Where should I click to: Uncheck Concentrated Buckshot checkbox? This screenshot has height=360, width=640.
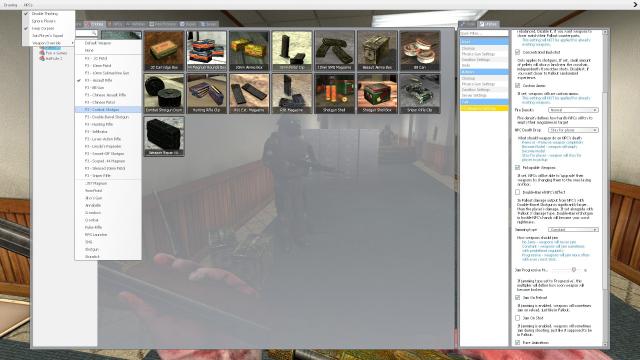(518, 52)
